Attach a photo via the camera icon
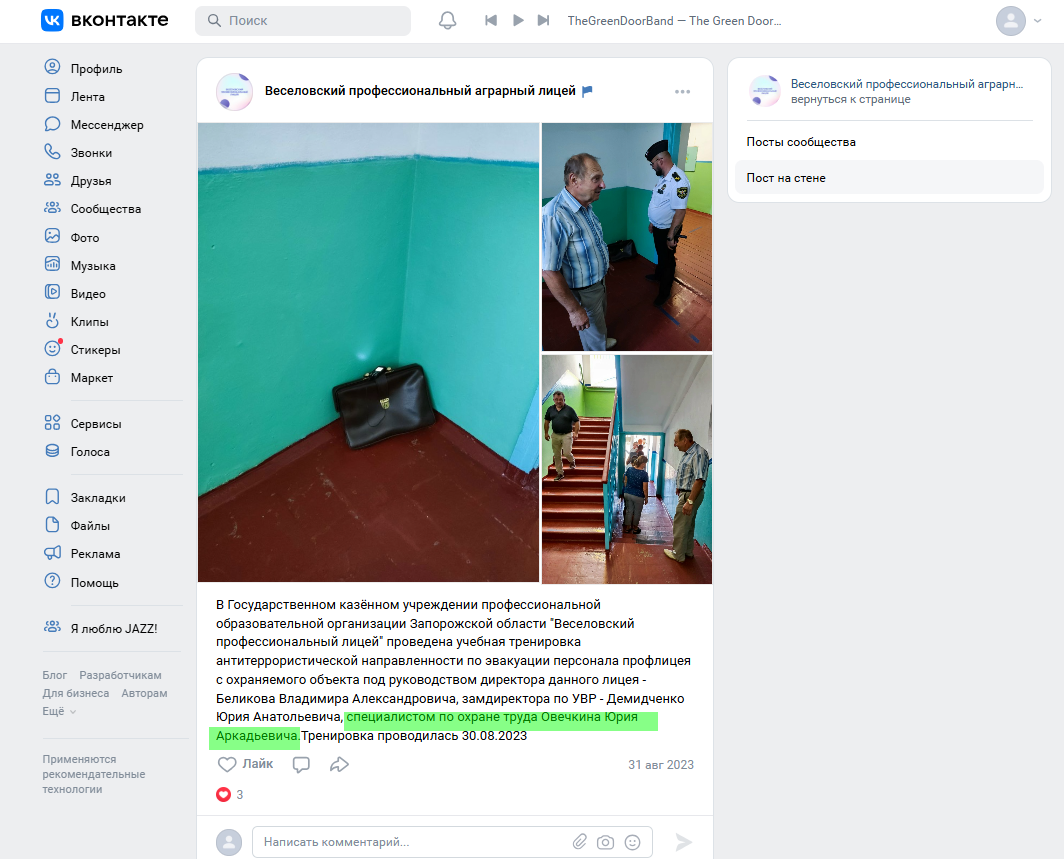The width and height of the screenshot is (1064, 859). (x=605, y=842)
